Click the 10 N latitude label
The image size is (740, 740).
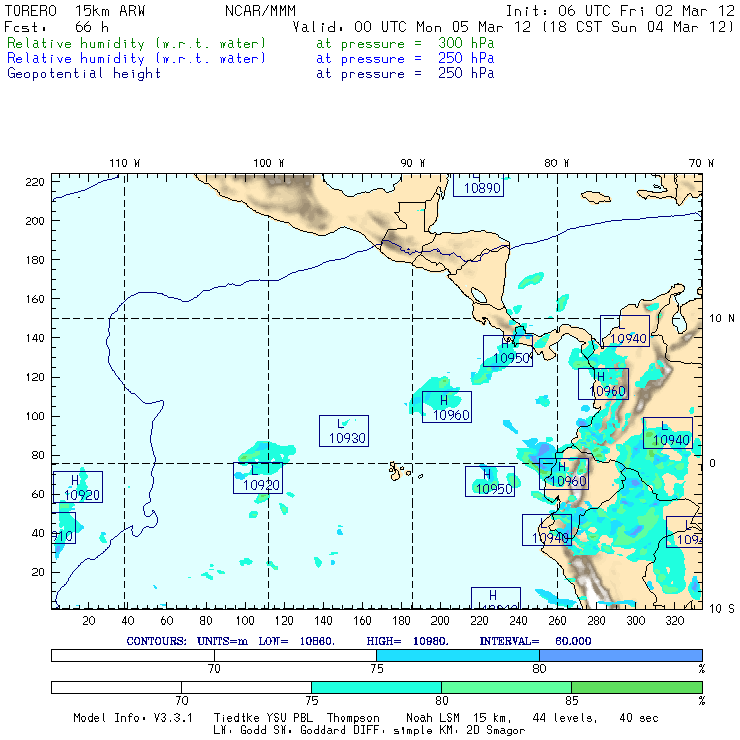[720, 318]
